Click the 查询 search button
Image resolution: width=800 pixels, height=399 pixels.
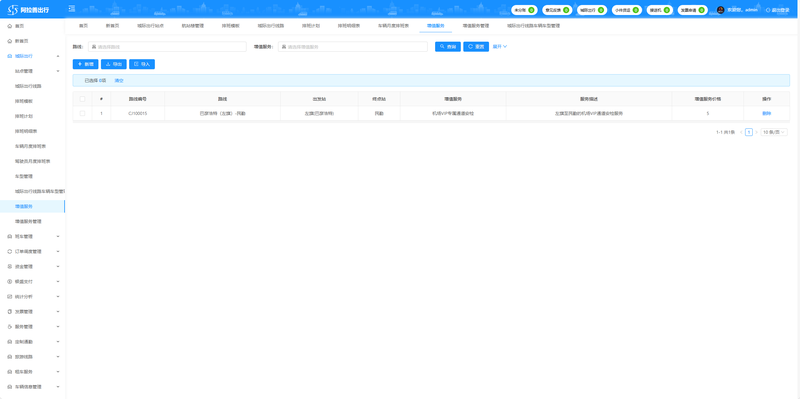(x=447, y=46)
